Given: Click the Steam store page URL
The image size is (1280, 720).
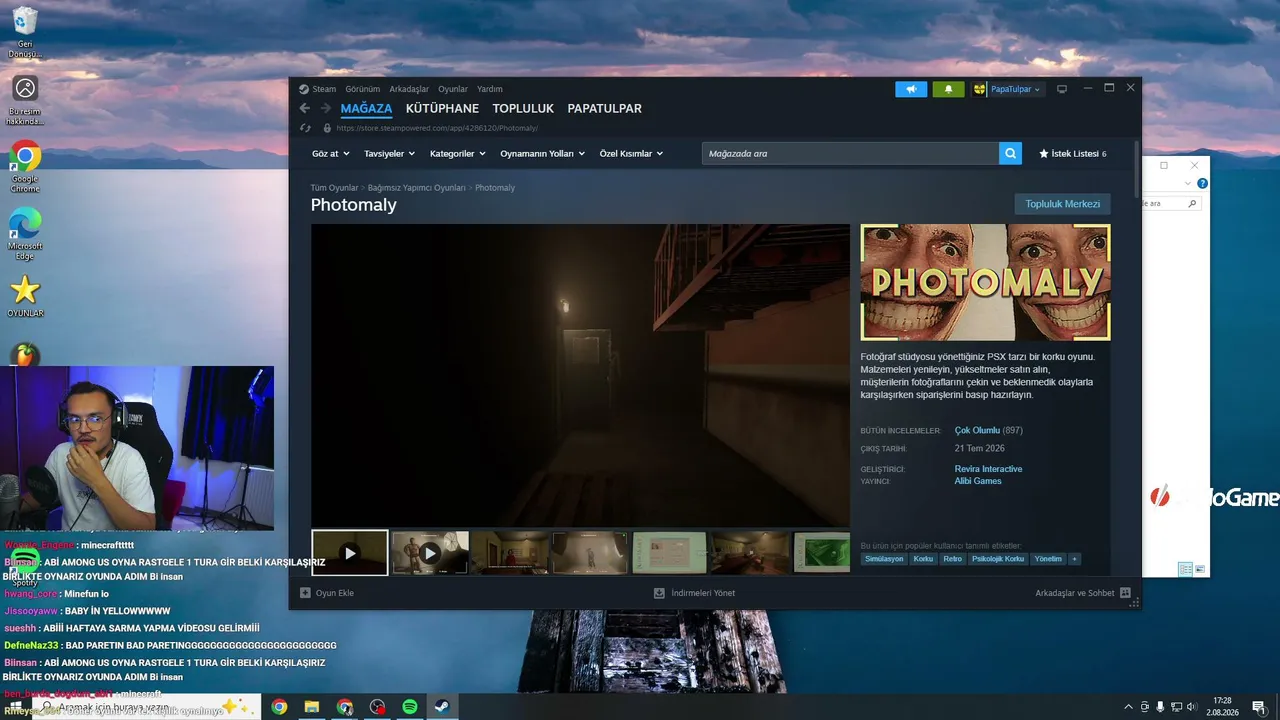Looking at the screenshot, I should pos(437,128).
